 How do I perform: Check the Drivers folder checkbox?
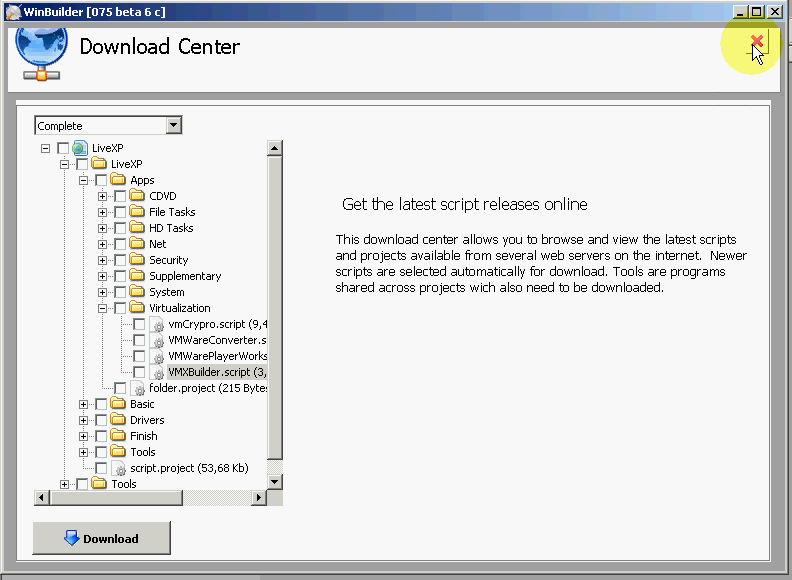(101, 420)
